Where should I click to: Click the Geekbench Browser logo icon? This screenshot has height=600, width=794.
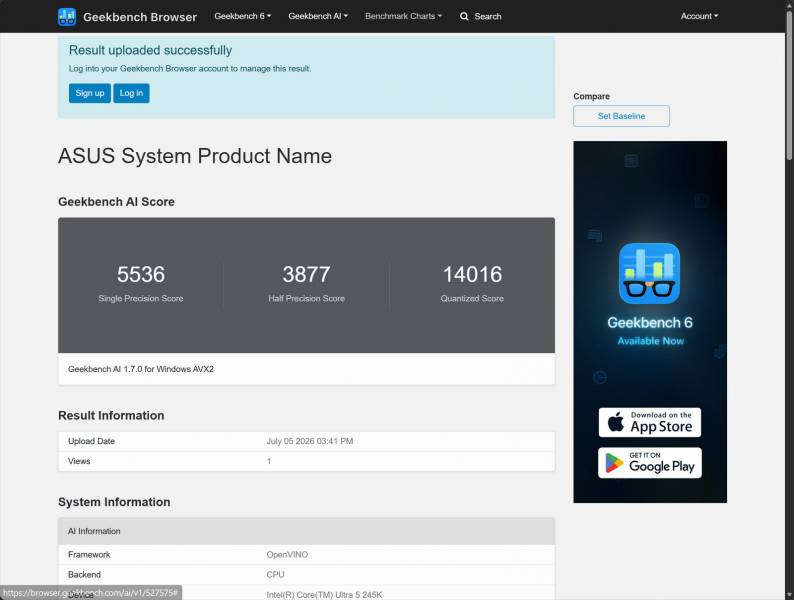[x=67, y=17]
